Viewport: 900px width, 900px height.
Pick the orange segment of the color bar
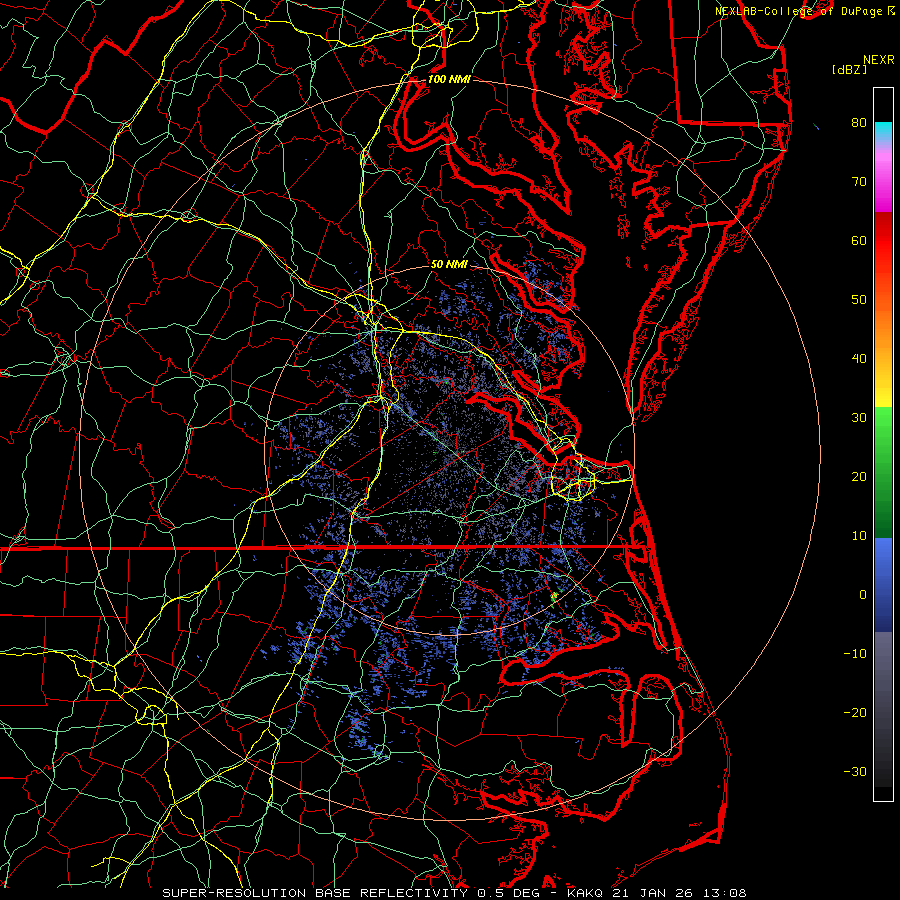pos(883,327)
